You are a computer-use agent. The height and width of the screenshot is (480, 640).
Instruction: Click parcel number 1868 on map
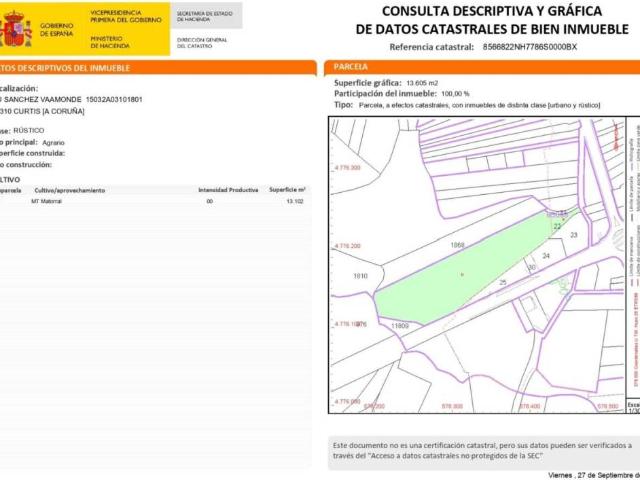457,245
